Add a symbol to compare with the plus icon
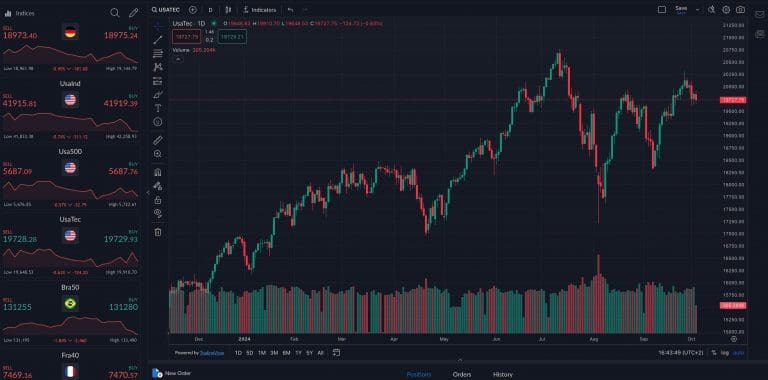768x380 pixels. pyautogui.click(x=193, y=10)
